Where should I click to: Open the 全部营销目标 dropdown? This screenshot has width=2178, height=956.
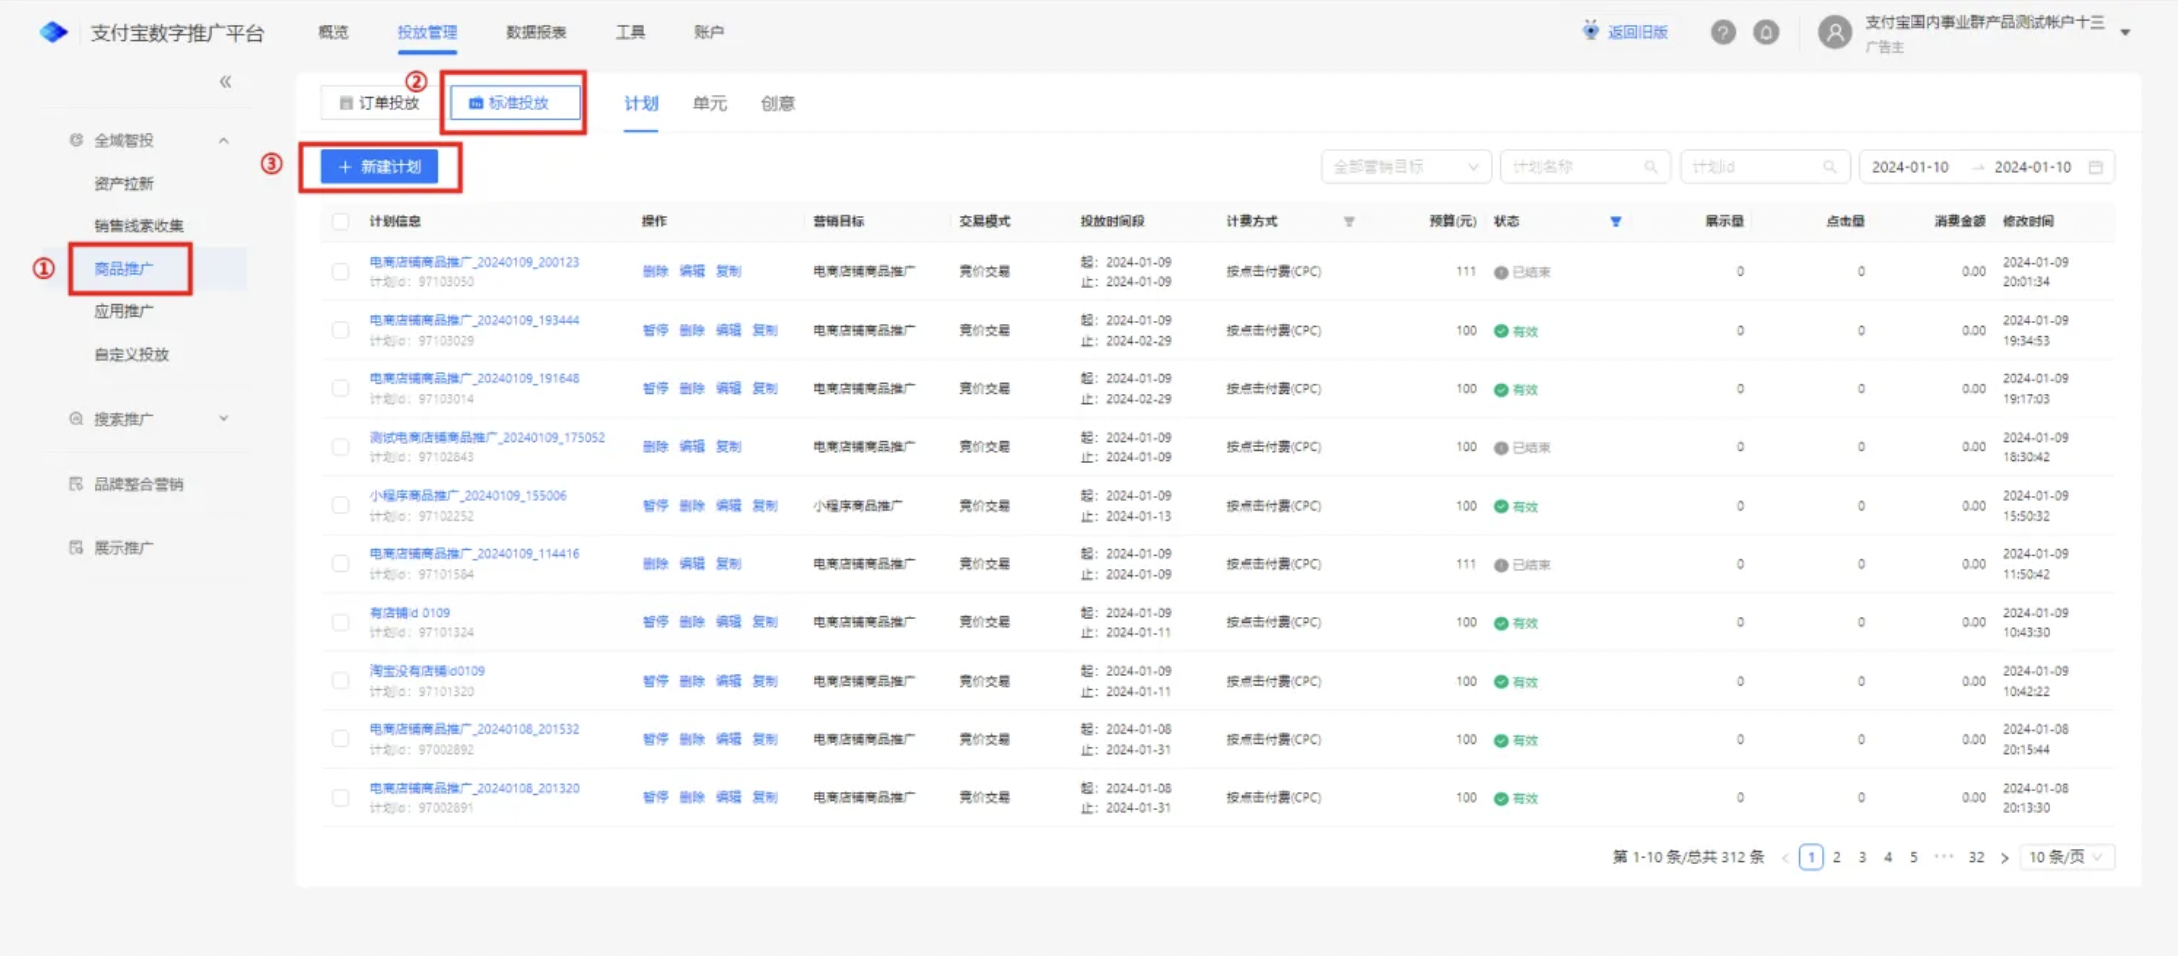[1406, 167]
